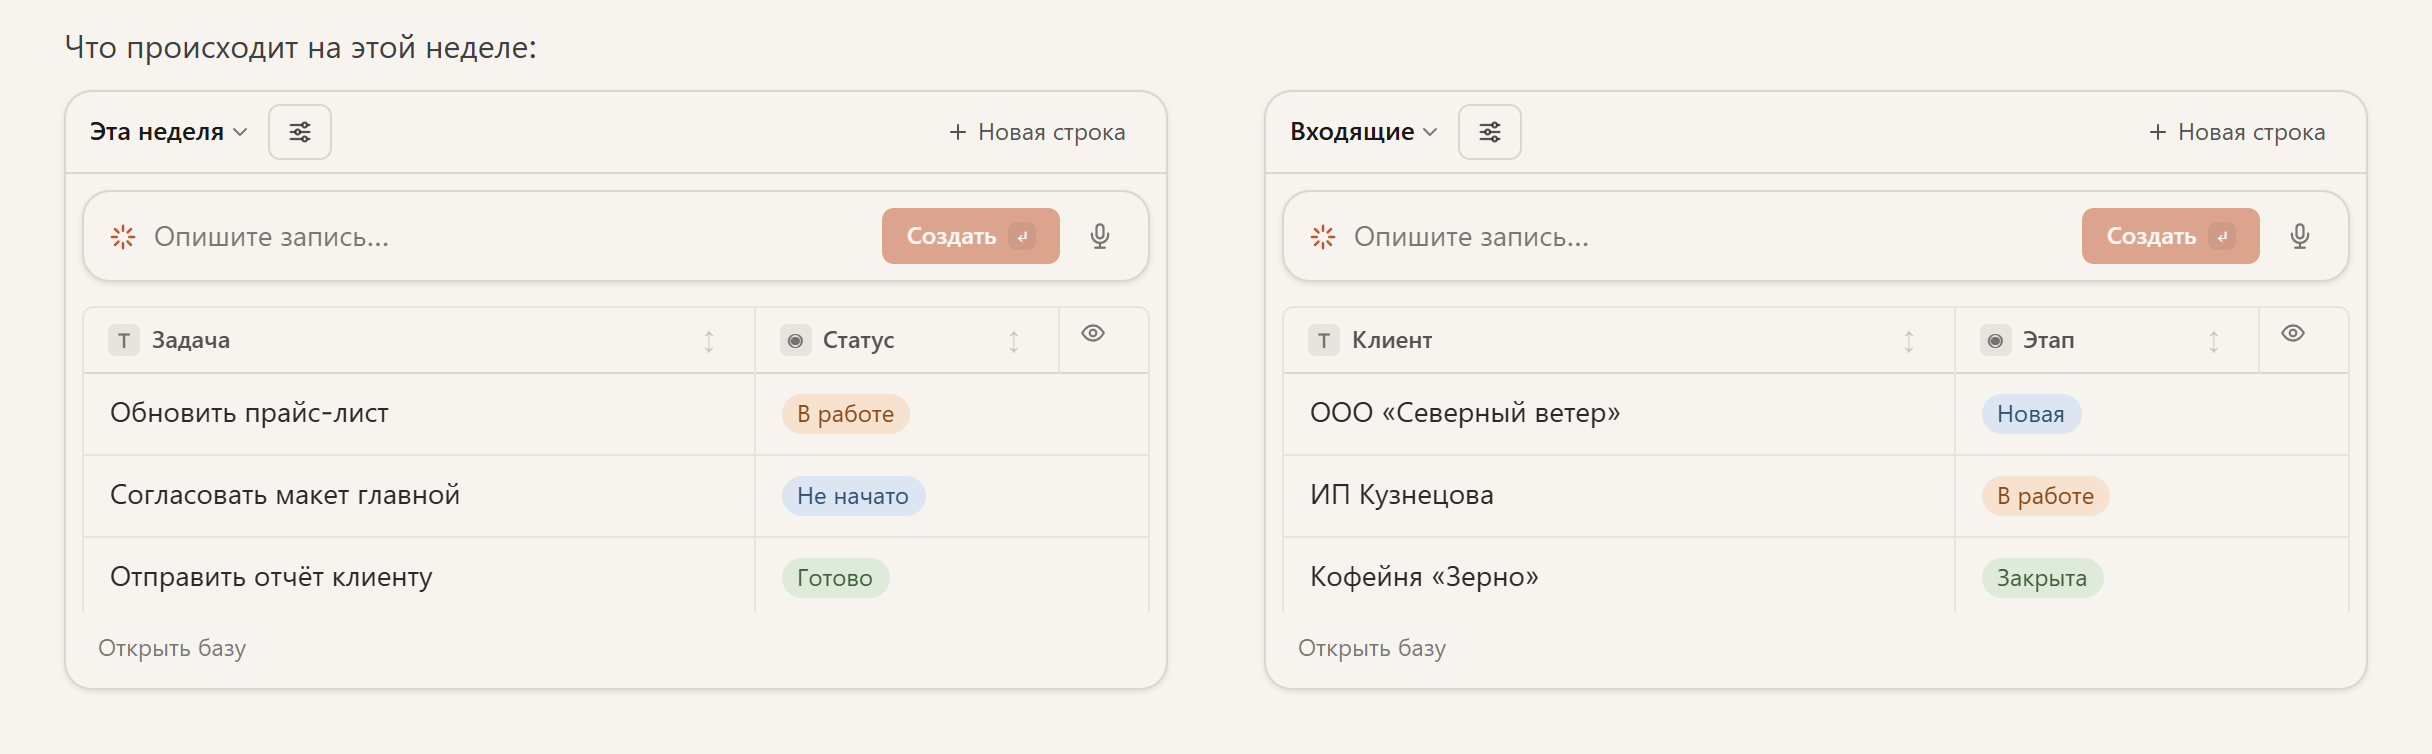Open filter settings in Входящие panel
This screenshot has width=2432, height=754.
pyautogui.click(x=1490, y=132)
